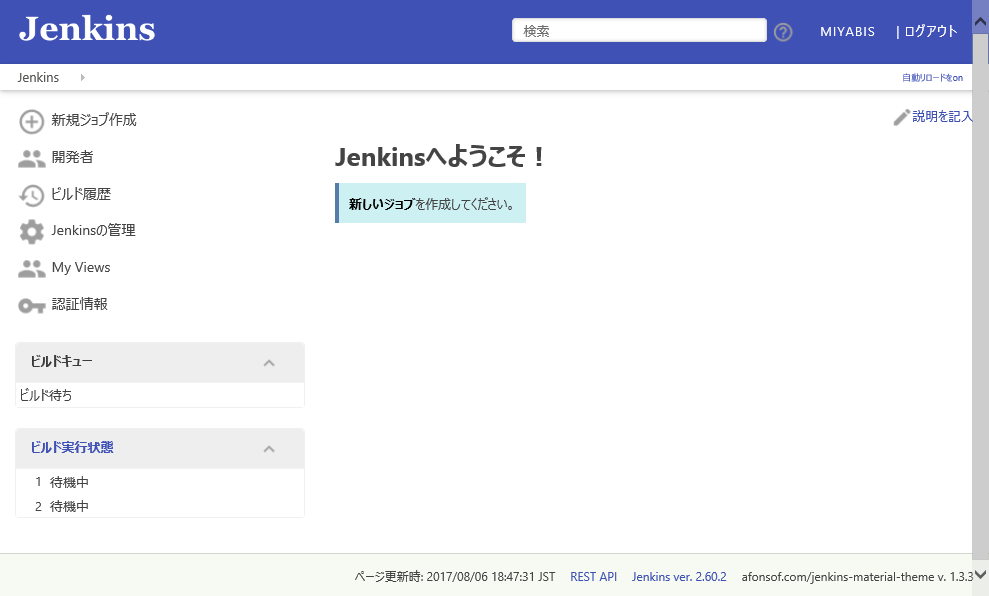Focus the 検索 search field
Screen dimensions: 989x596
639,30
